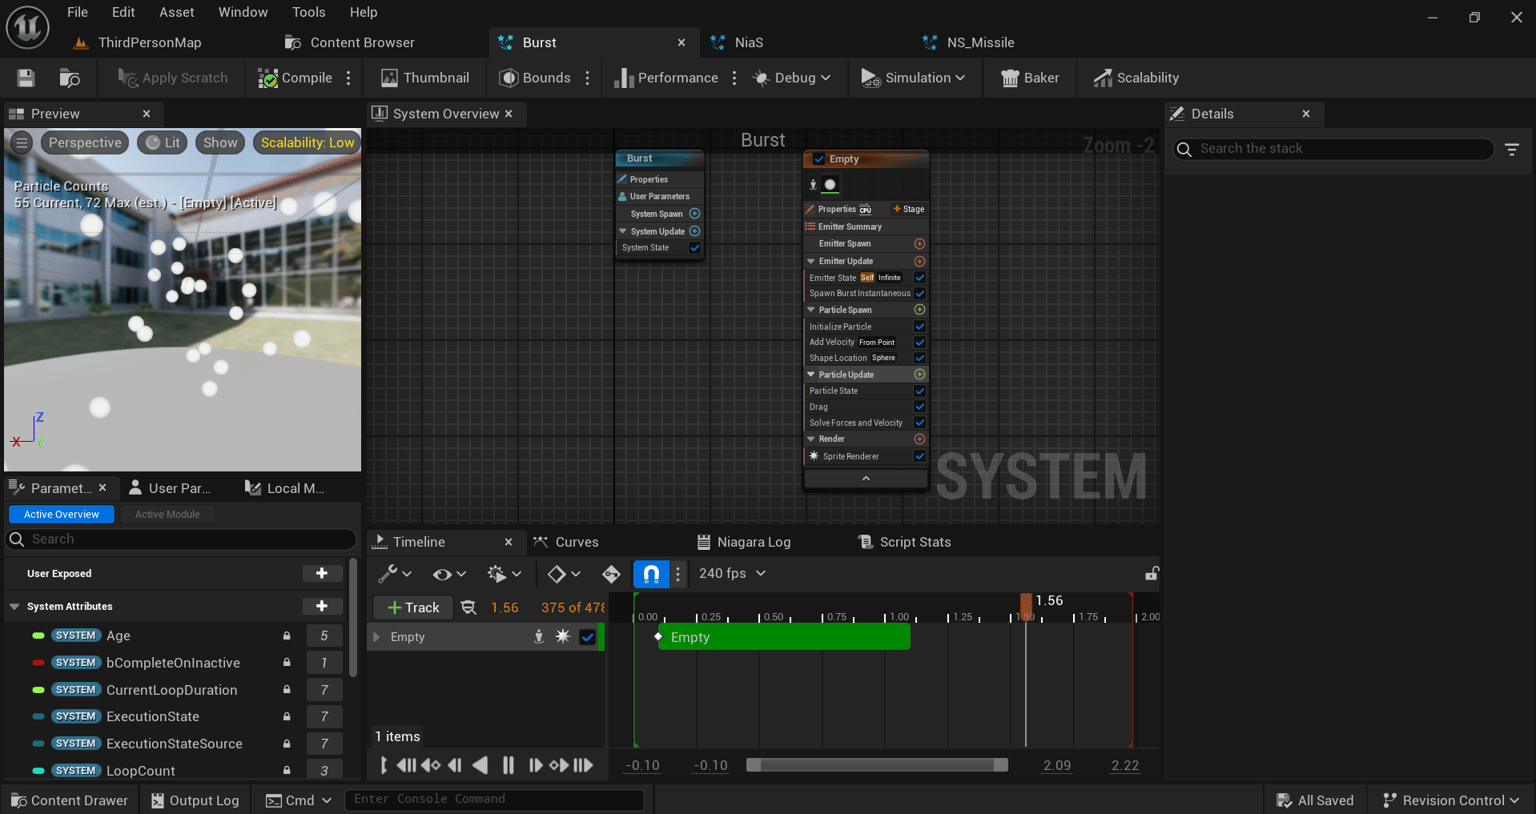The image size is (1536, 814).
Task: Open the Script Stats tab
Action: 905,542
